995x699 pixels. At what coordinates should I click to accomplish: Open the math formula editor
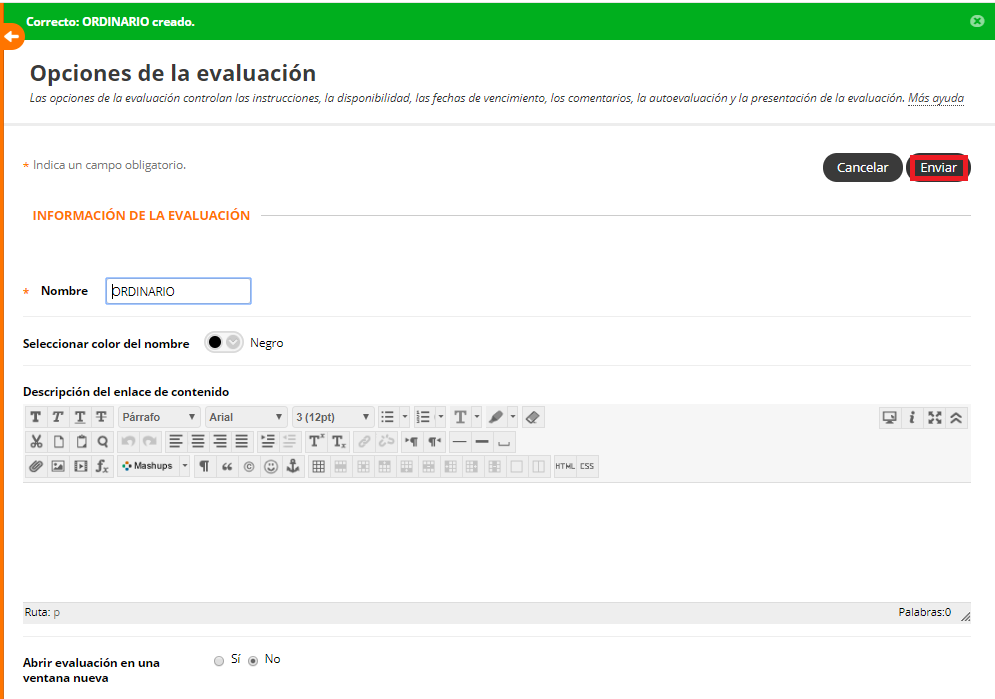(102, 466)
